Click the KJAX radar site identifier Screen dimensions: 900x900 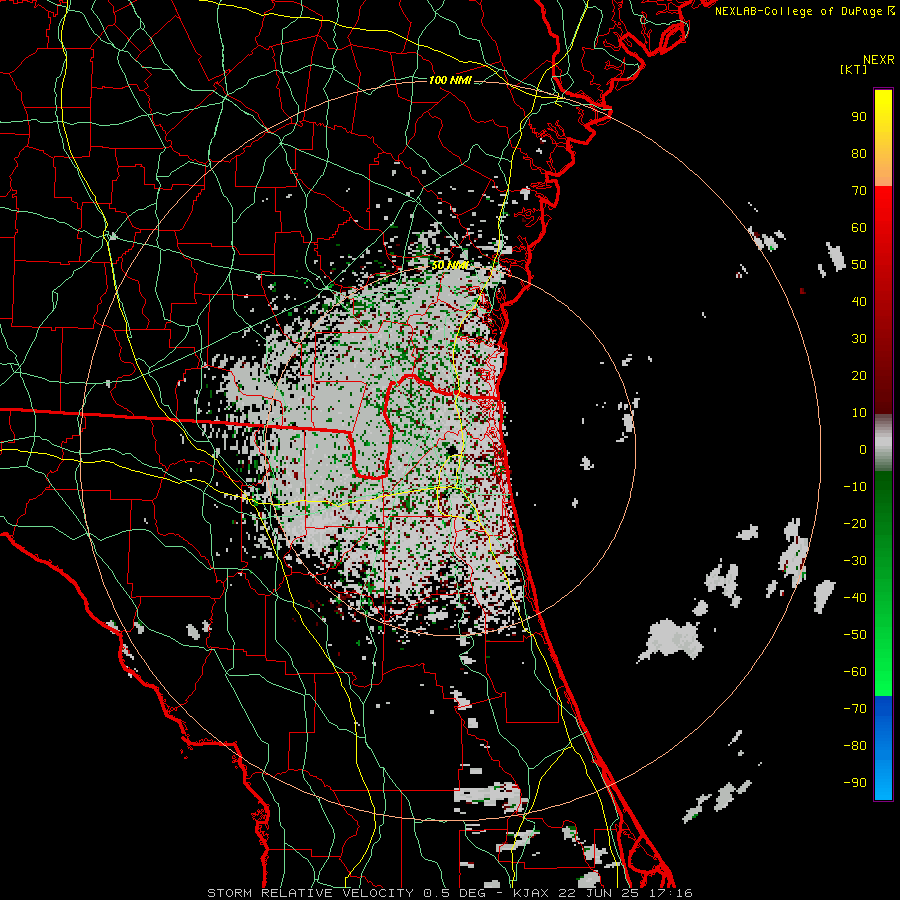click(531, 893)
